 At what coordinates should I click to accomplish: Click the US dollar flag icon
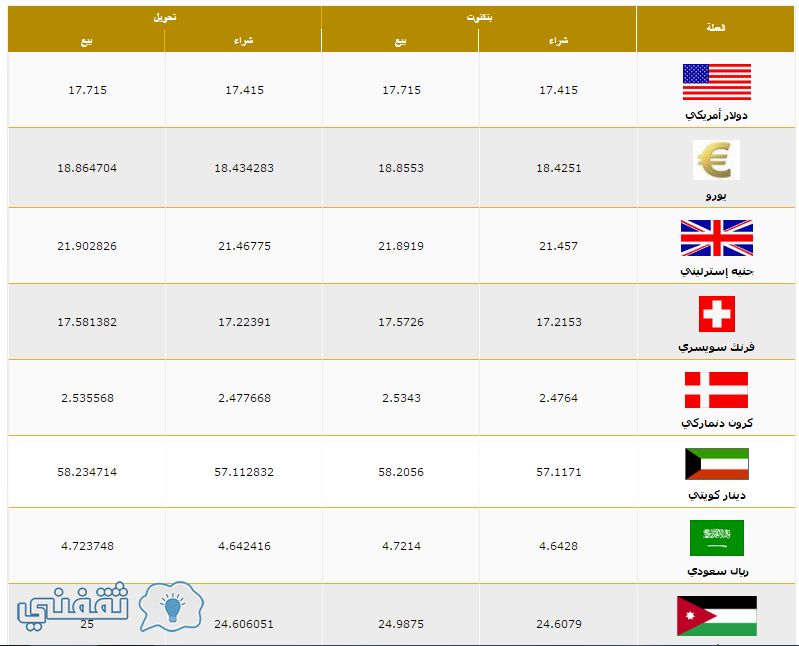[x=716, y=82]
